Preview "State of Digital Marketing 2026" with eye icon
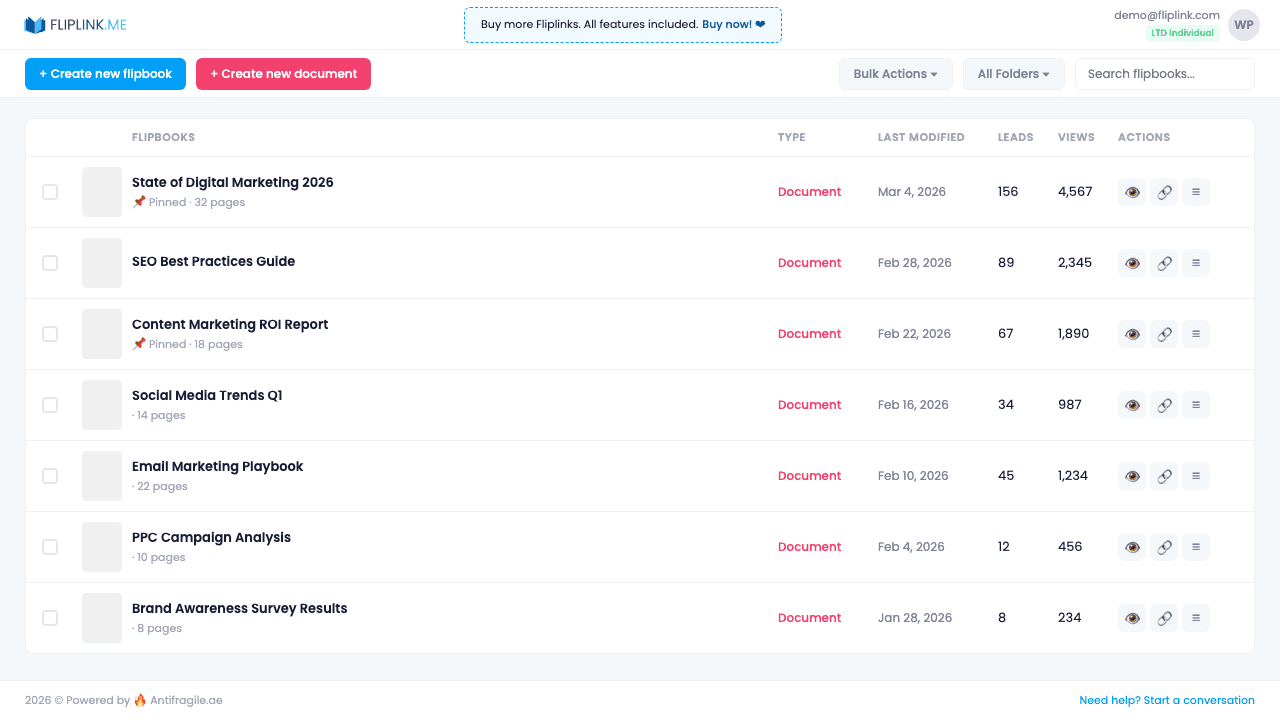Screen dimensions: 1280x720 click(1131, 191)
